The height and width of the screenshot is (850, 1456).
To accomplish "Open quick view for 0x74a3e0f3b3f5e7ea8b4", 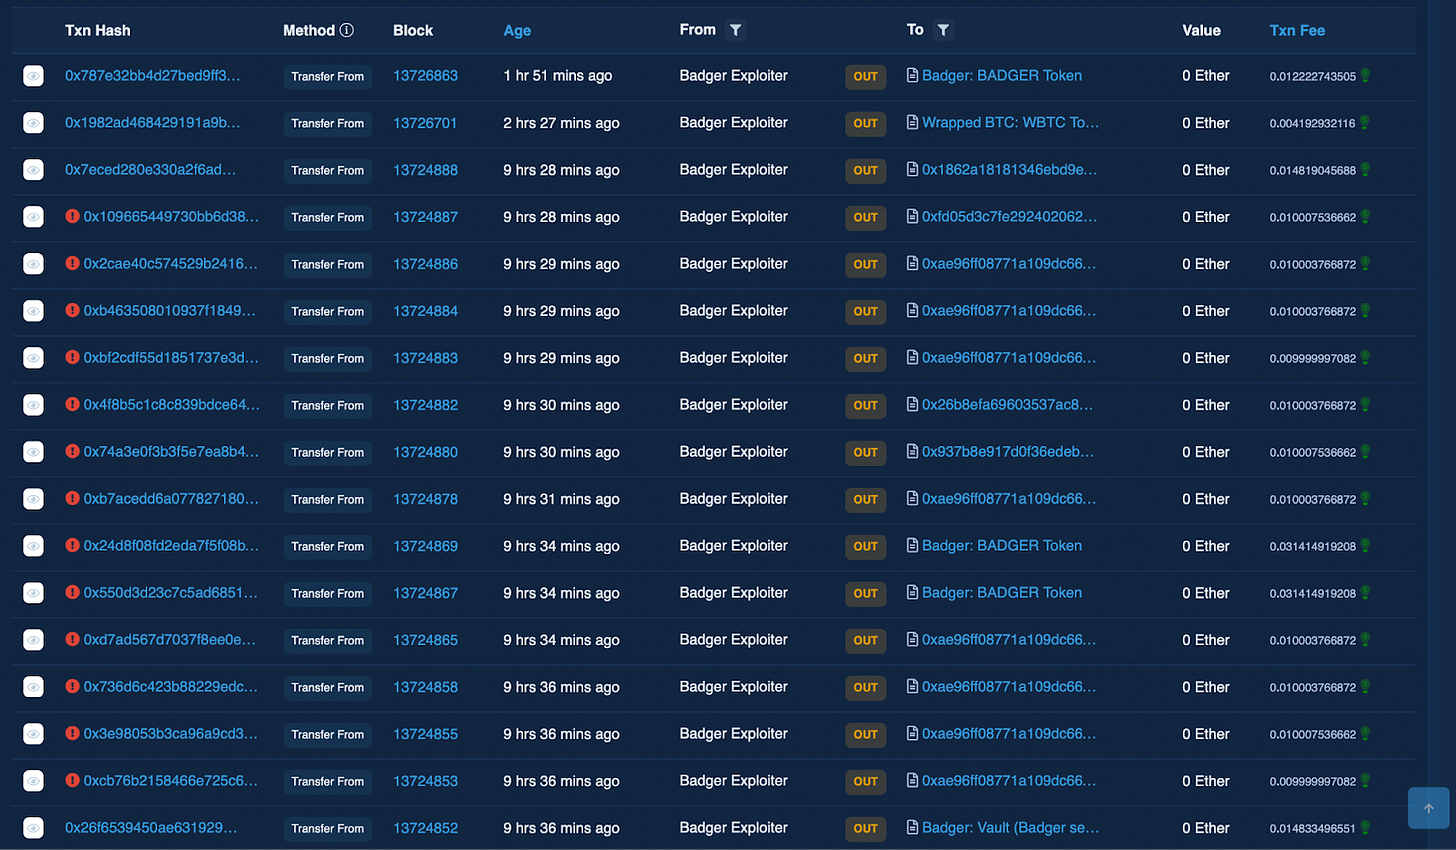I will (33, 452).
